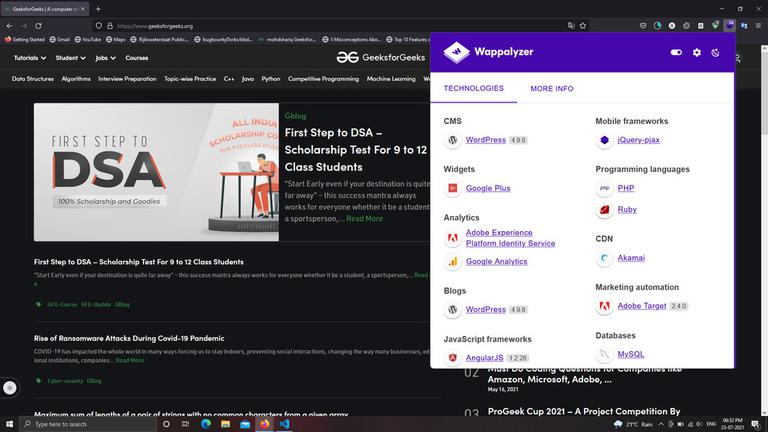Open the Akamai link under CDN

pyautogui.click(x=631, y=258)
